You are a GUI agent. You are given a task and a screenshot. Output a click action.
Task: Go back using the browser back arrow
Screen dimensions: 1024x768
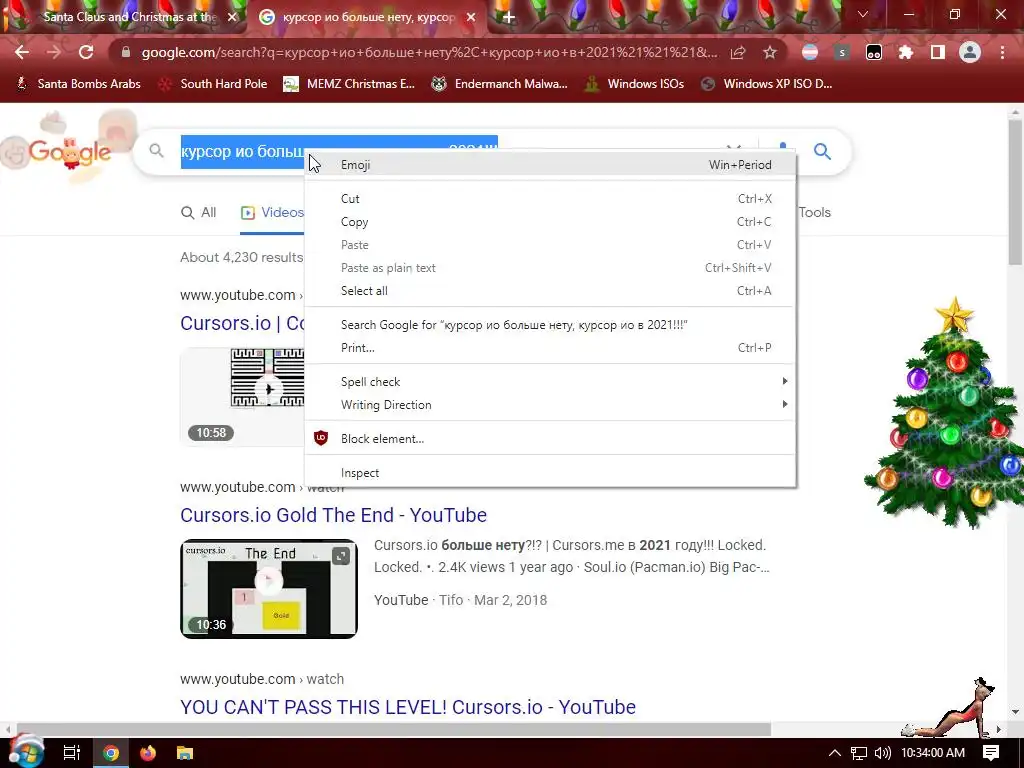(x=22, y=52)
